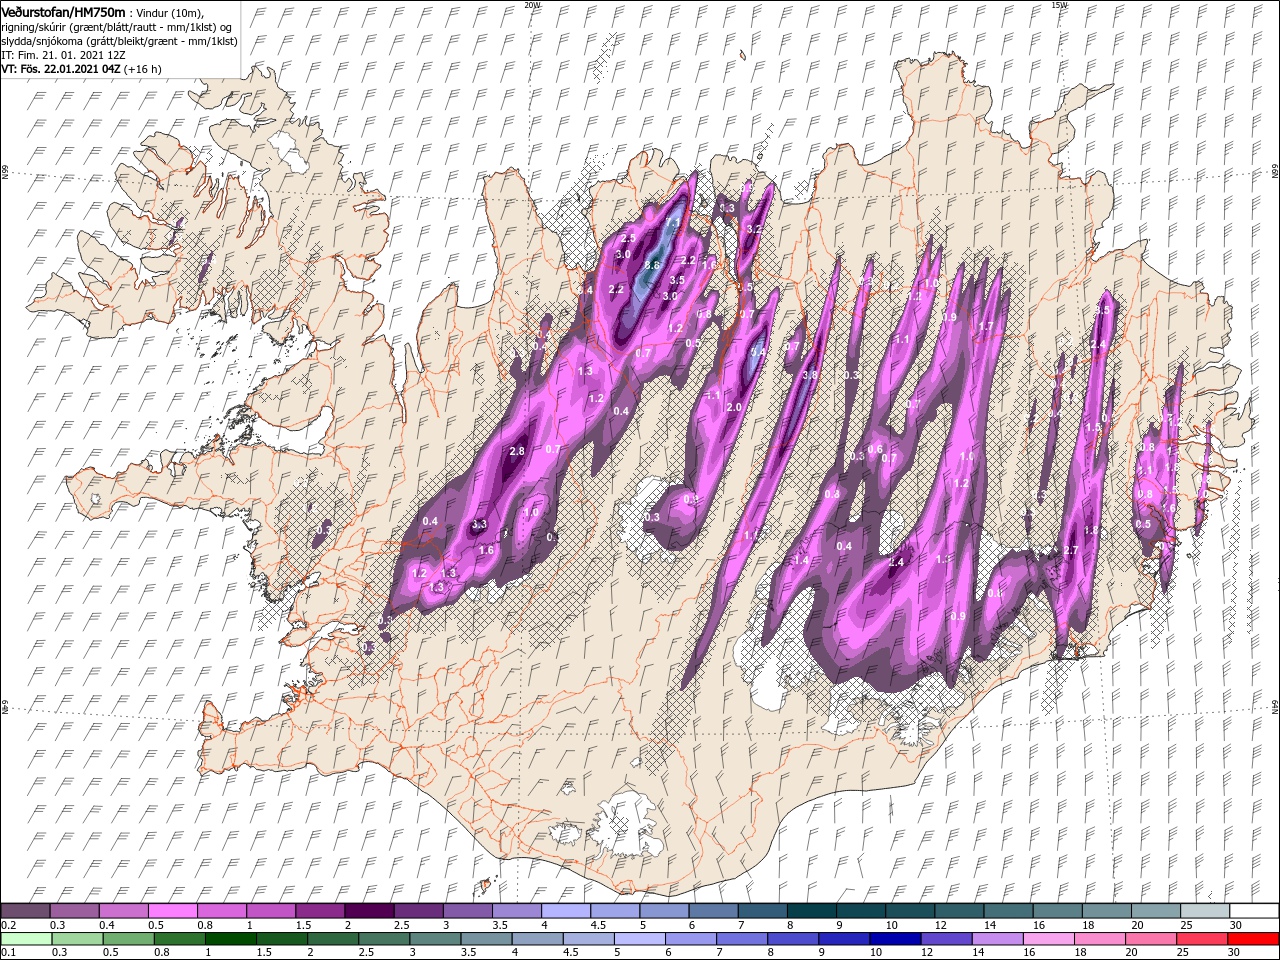Click the 1.6 snowfall value on the map
Image resolution: width=1280 pixels, height=960 pixels.
[x=487, y=551]
